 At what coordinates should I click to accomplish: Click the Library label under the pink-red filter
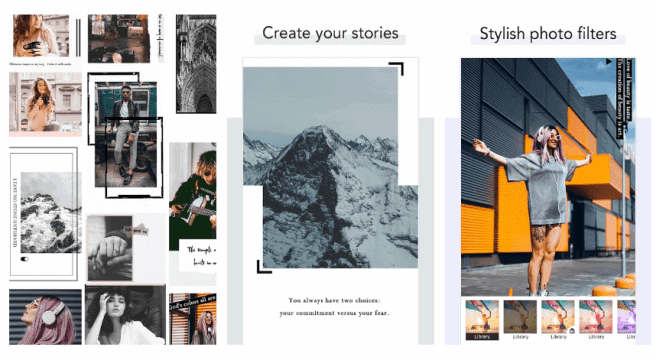point(596,337)
